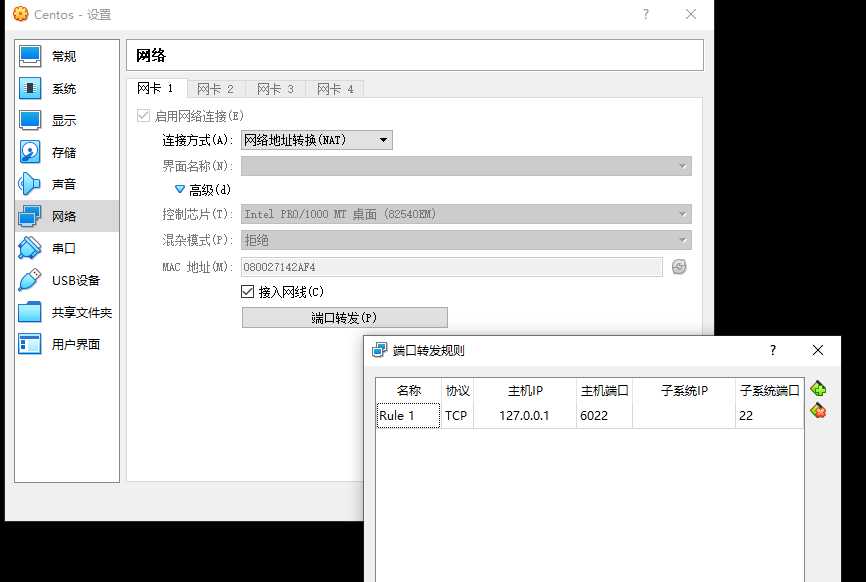
Task: Open the 显示 (Display) monitor icon
Action: (x=30, y=120)
